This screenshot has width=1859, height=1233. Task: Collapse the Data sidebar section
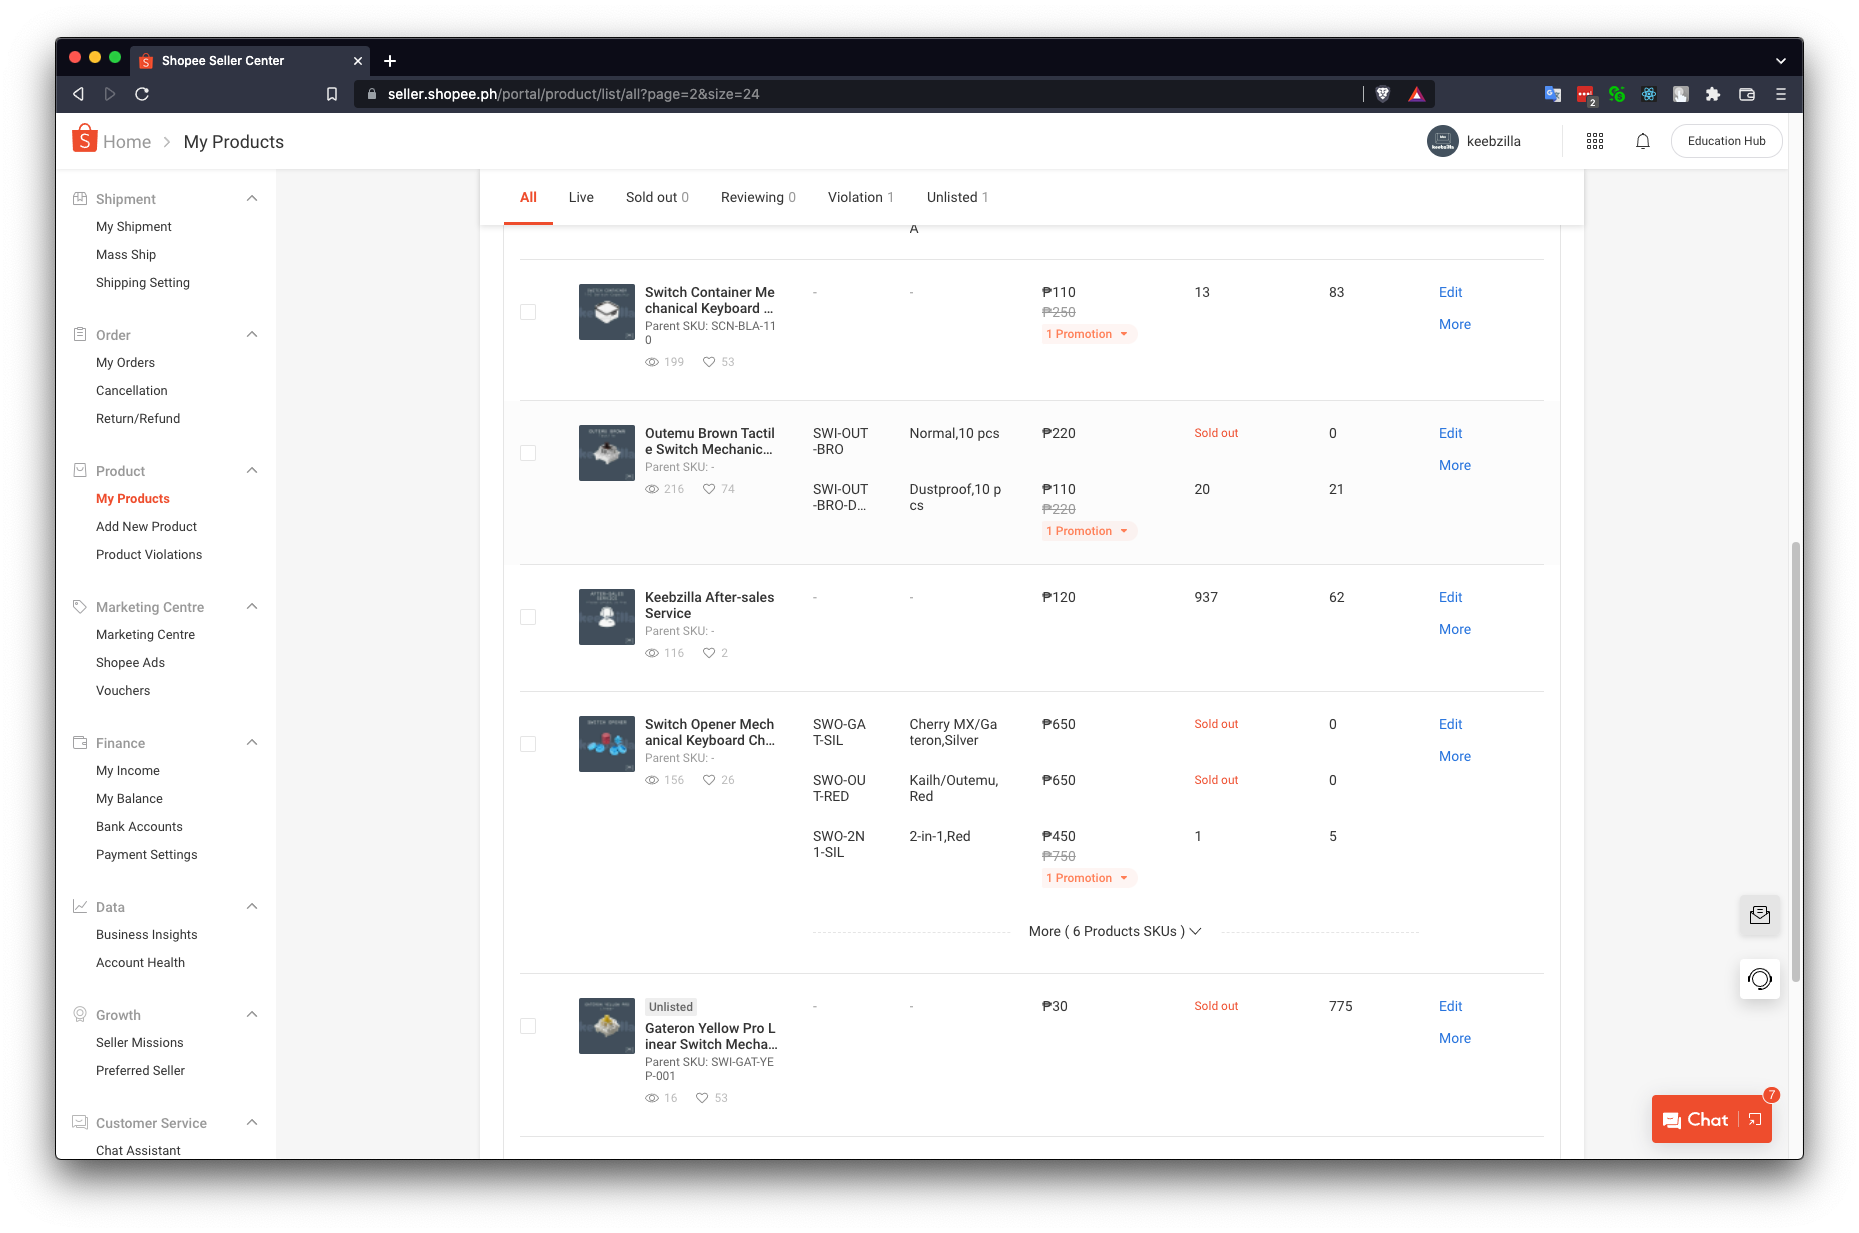(252, 907)
